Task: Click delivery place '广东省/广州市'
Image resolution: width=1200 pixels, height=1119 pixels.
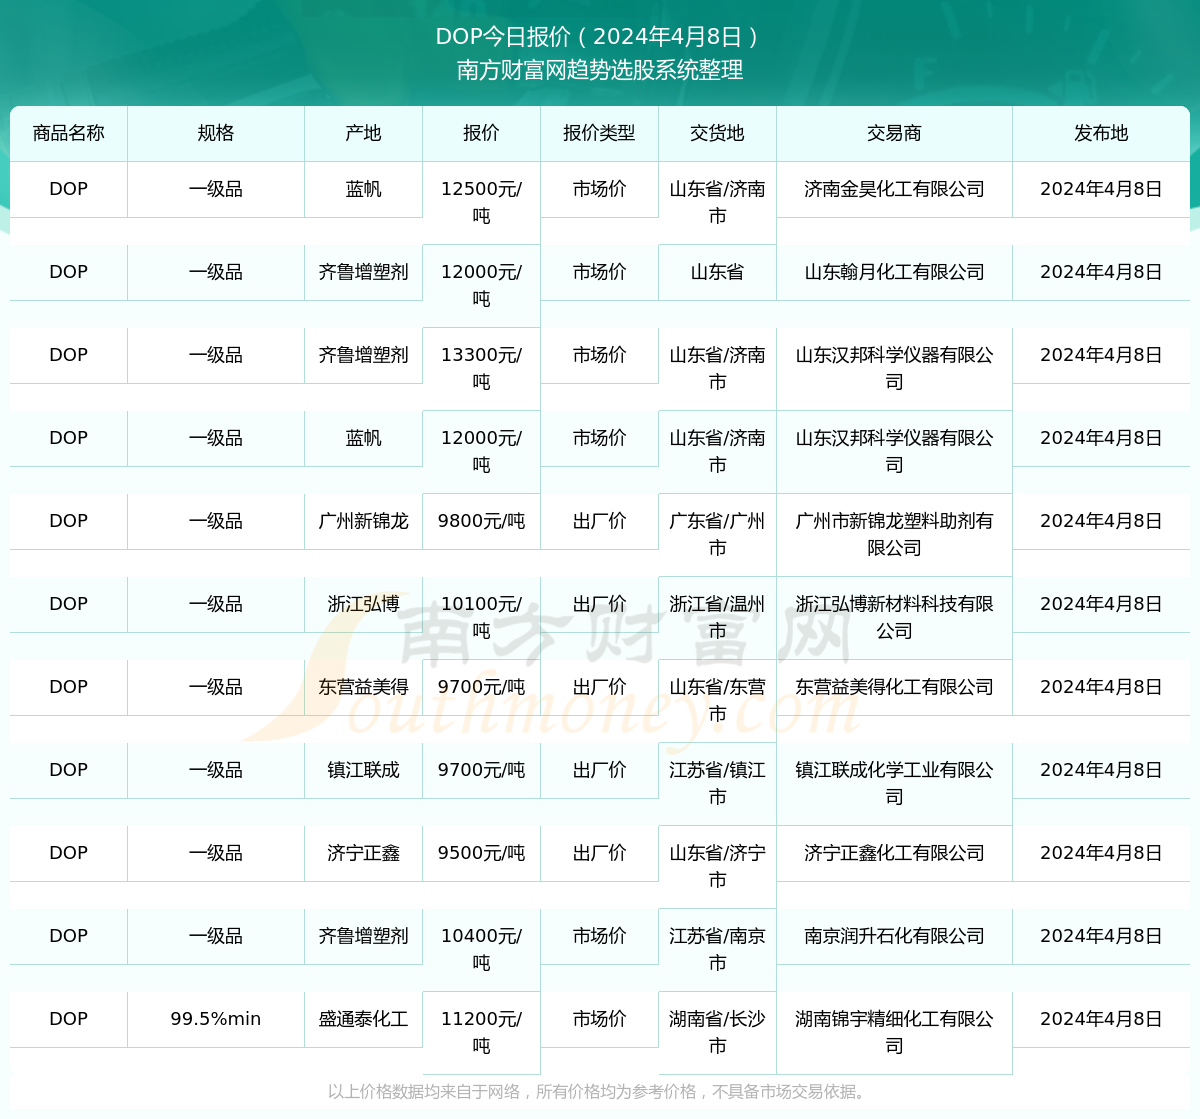Action: pos(717,534)
